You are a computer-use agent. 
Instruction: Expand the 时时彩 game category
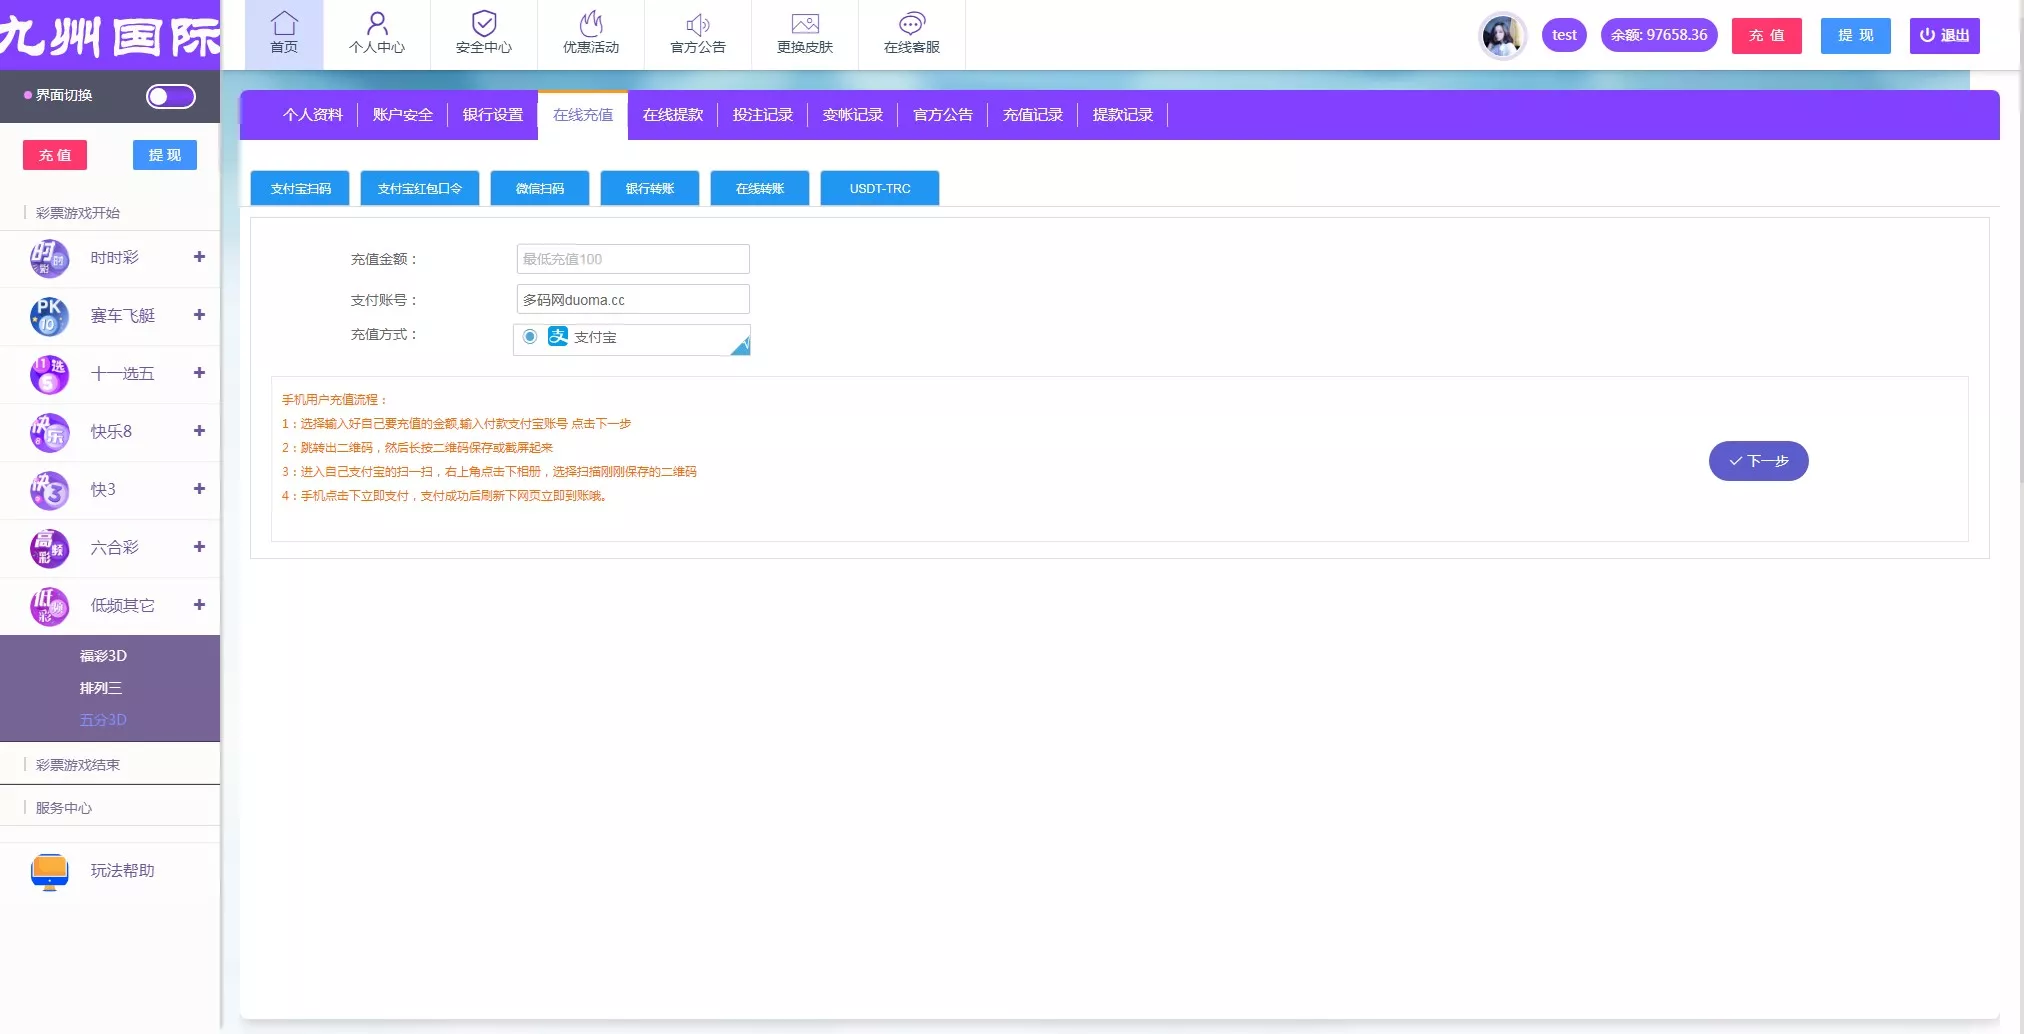coord(199,257)
